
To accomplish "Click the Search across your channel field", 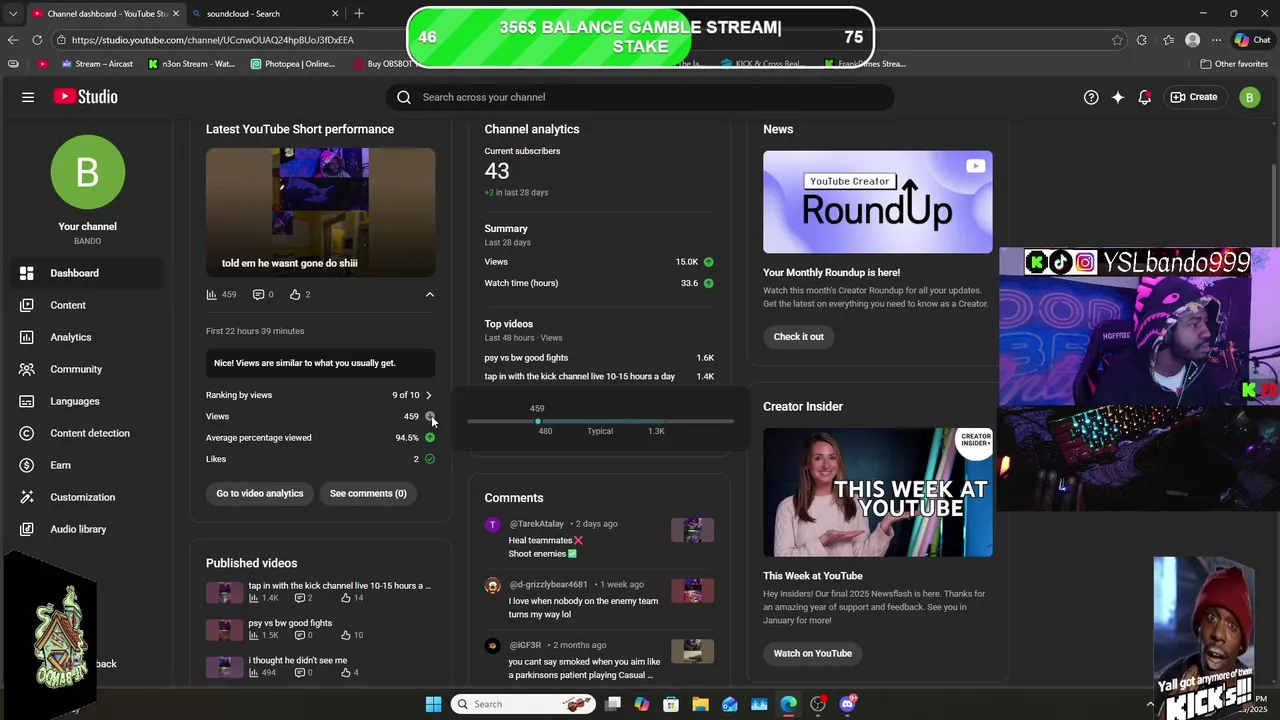I will click(x=640, y=97).
